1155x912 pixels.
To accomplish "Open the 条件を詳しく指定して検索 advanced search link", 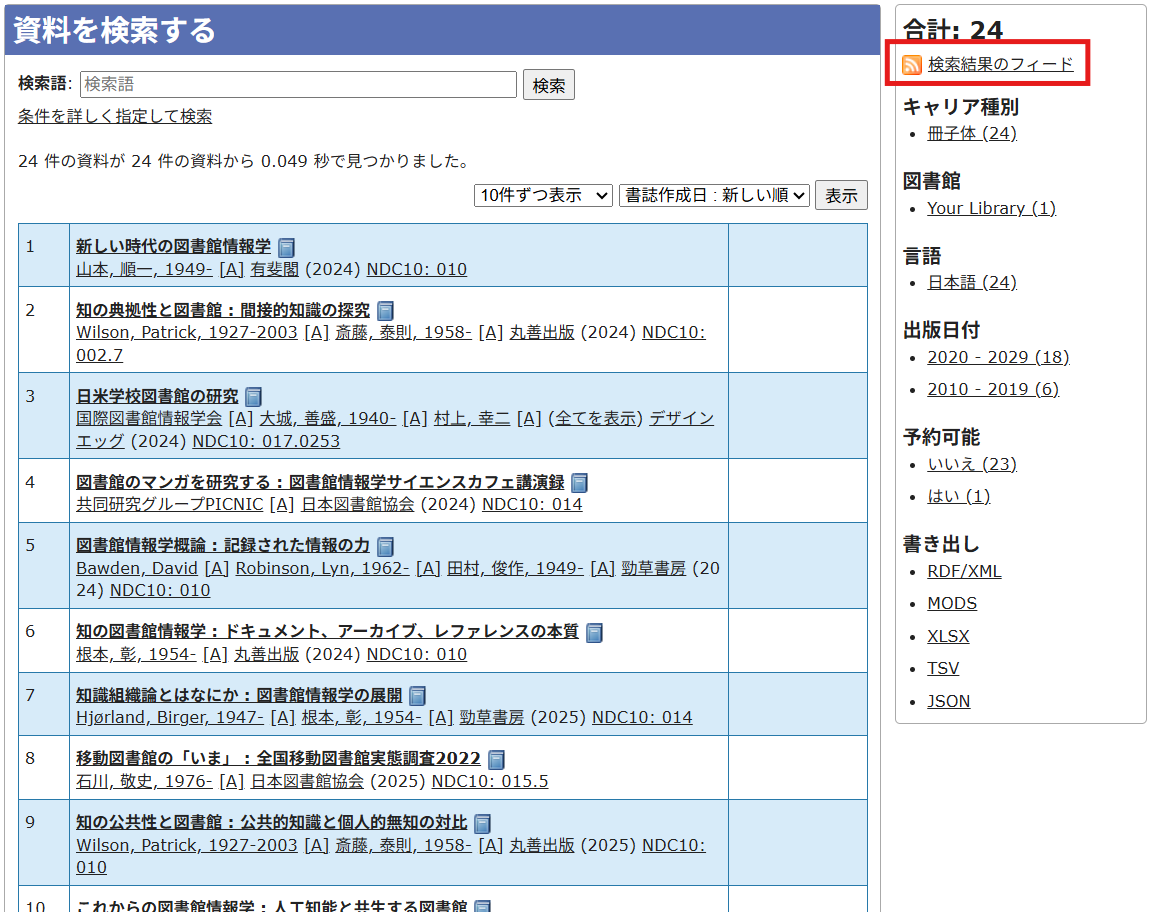I will (x=113, y=118).
